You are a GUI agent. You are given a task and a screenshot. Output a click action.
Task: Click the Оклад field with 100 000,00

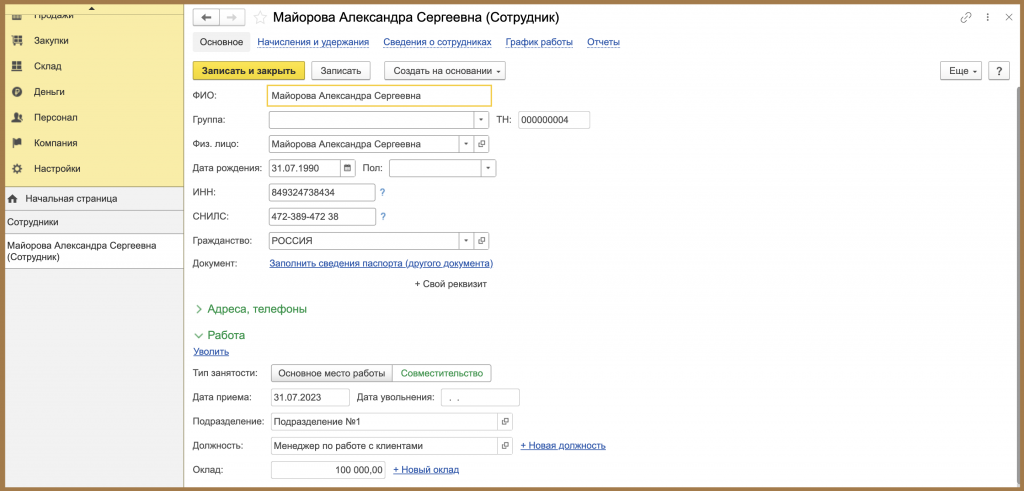pos(328,470)
